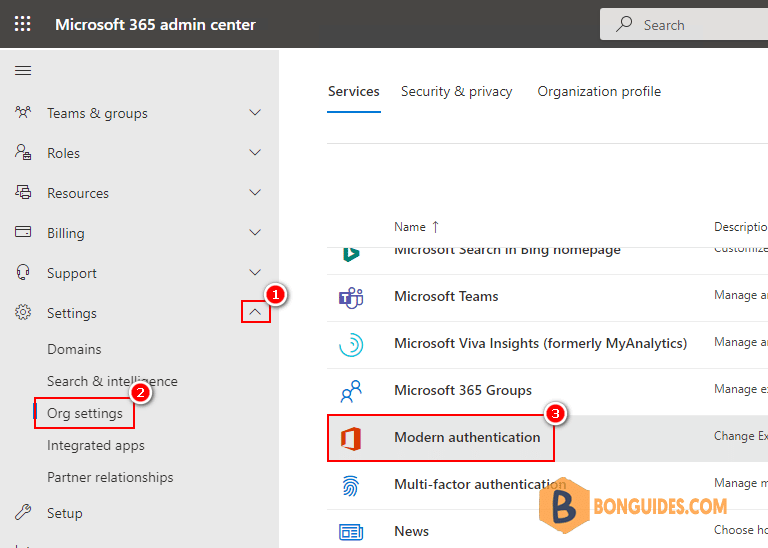
Task: Open Microsoft Viva Insights service settings
Action: pos(540,343)
